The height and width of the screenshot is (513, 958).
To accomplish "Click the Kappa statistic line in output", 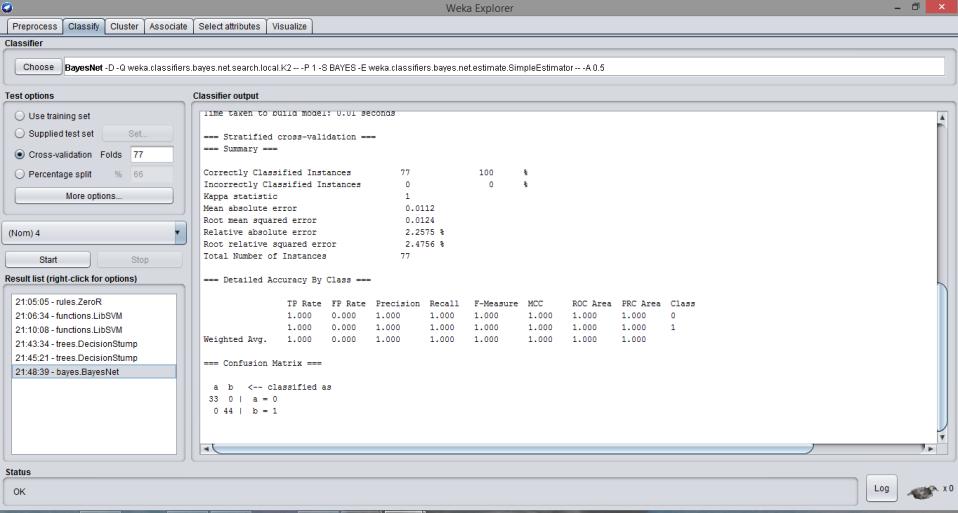I will point(307,197).
